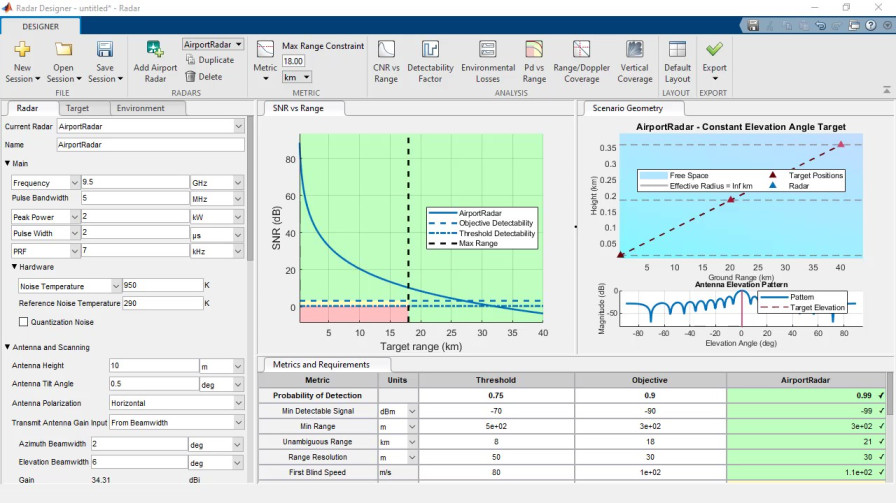The height and width of the screenshot is (503, 896).
Task: Collapse the Main section
Action: [8, 163]
